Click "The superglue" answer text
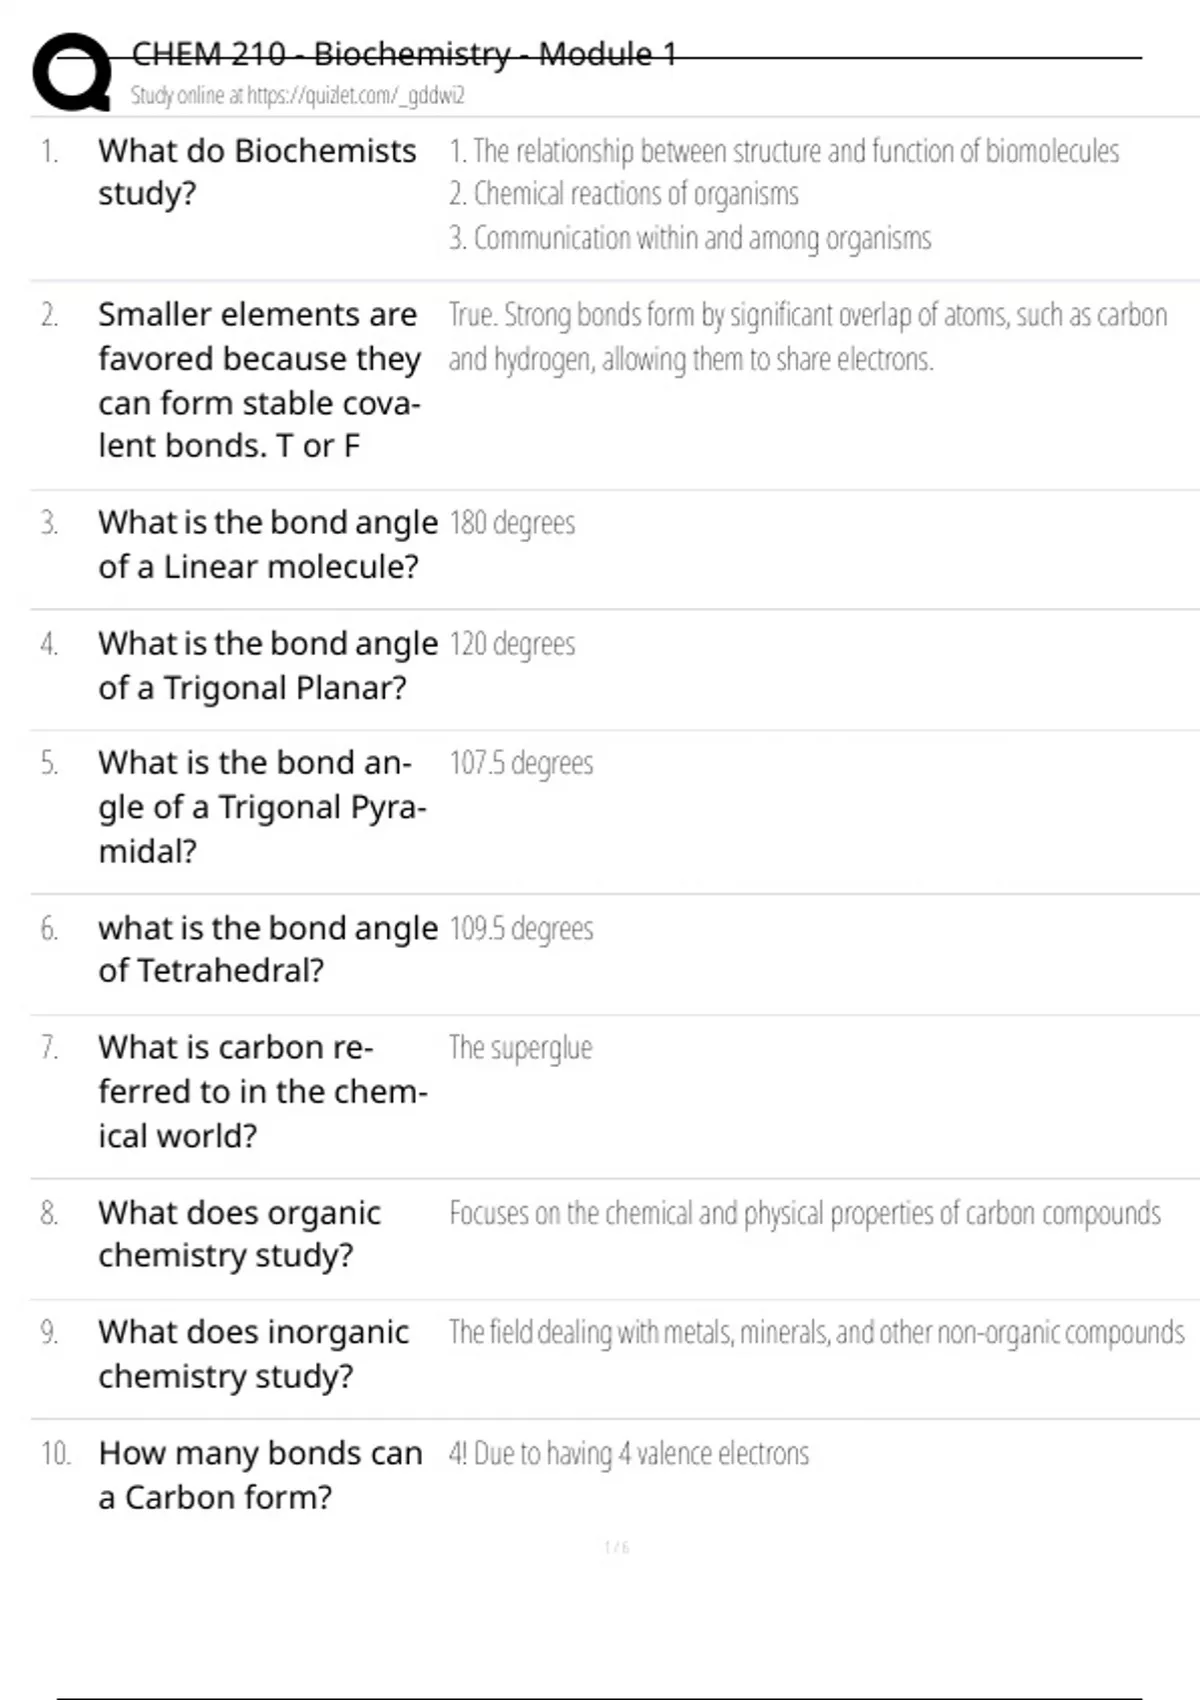Screen dimensions: 1200x1700 click(520, 1048)
